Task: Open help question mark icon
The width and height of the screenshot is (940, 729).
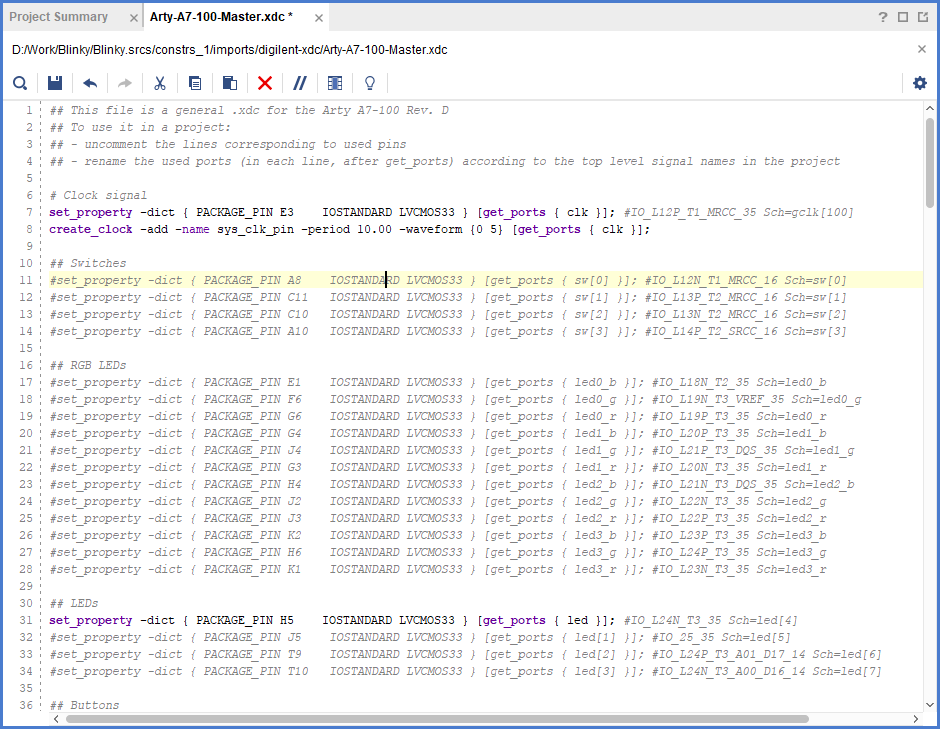Action: click(x=883, y=17)
